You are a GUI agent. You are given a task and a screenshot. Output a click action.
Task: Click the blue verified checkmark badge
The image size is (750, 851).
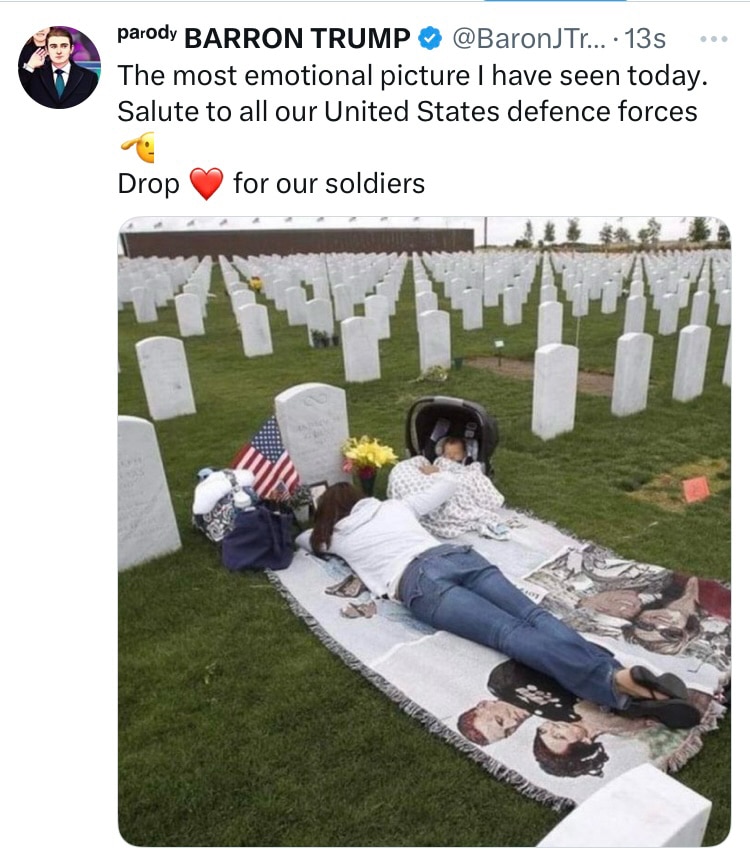[x=430, y=39]
